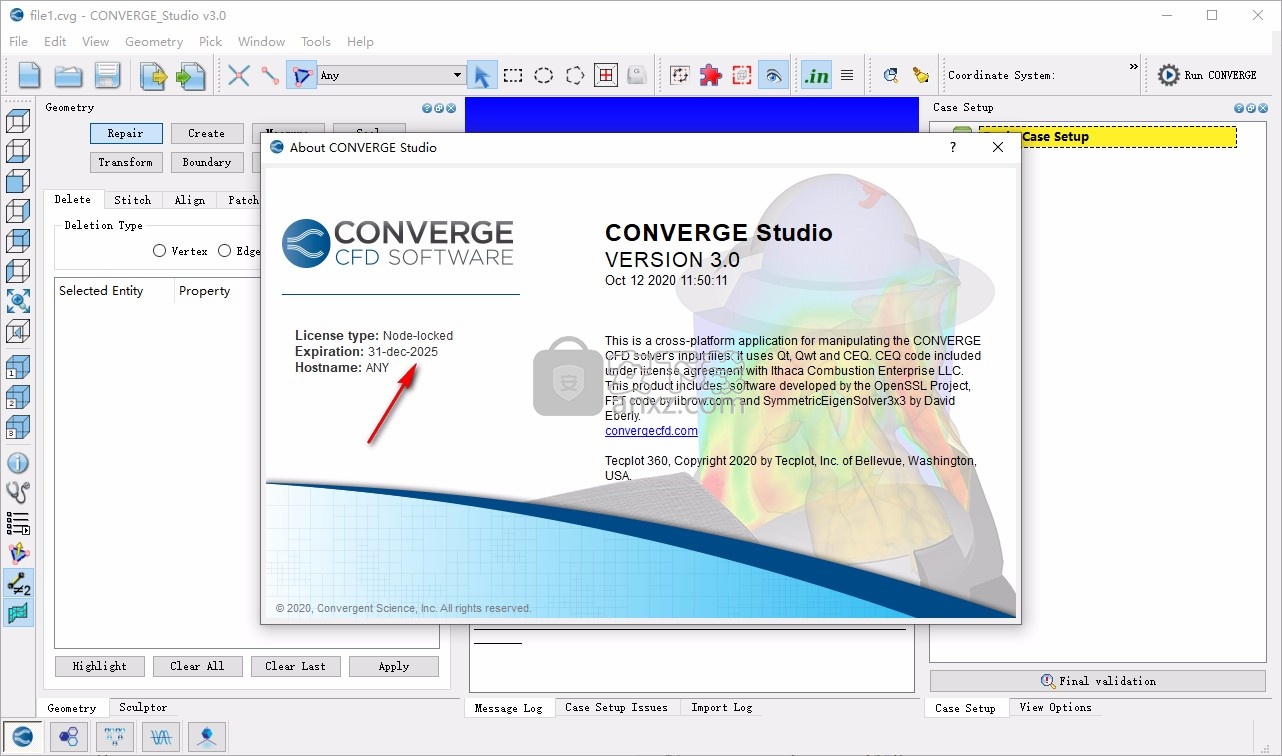Viewport: 1282px width, 756px height.
Task: Open the File menu
Action: pyautogui.click(x=18, y=41)
